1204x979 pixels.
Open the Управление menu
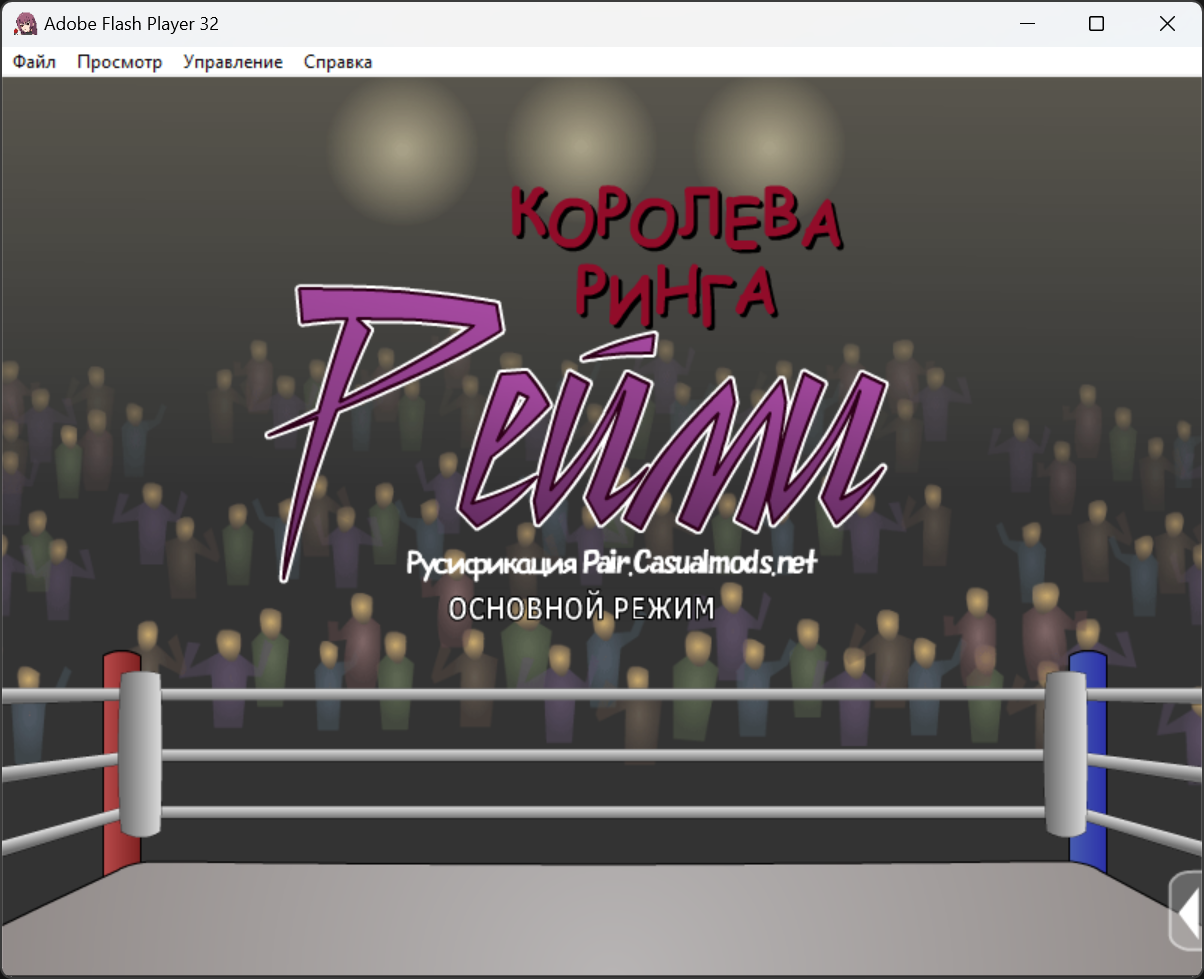point(233,62)
